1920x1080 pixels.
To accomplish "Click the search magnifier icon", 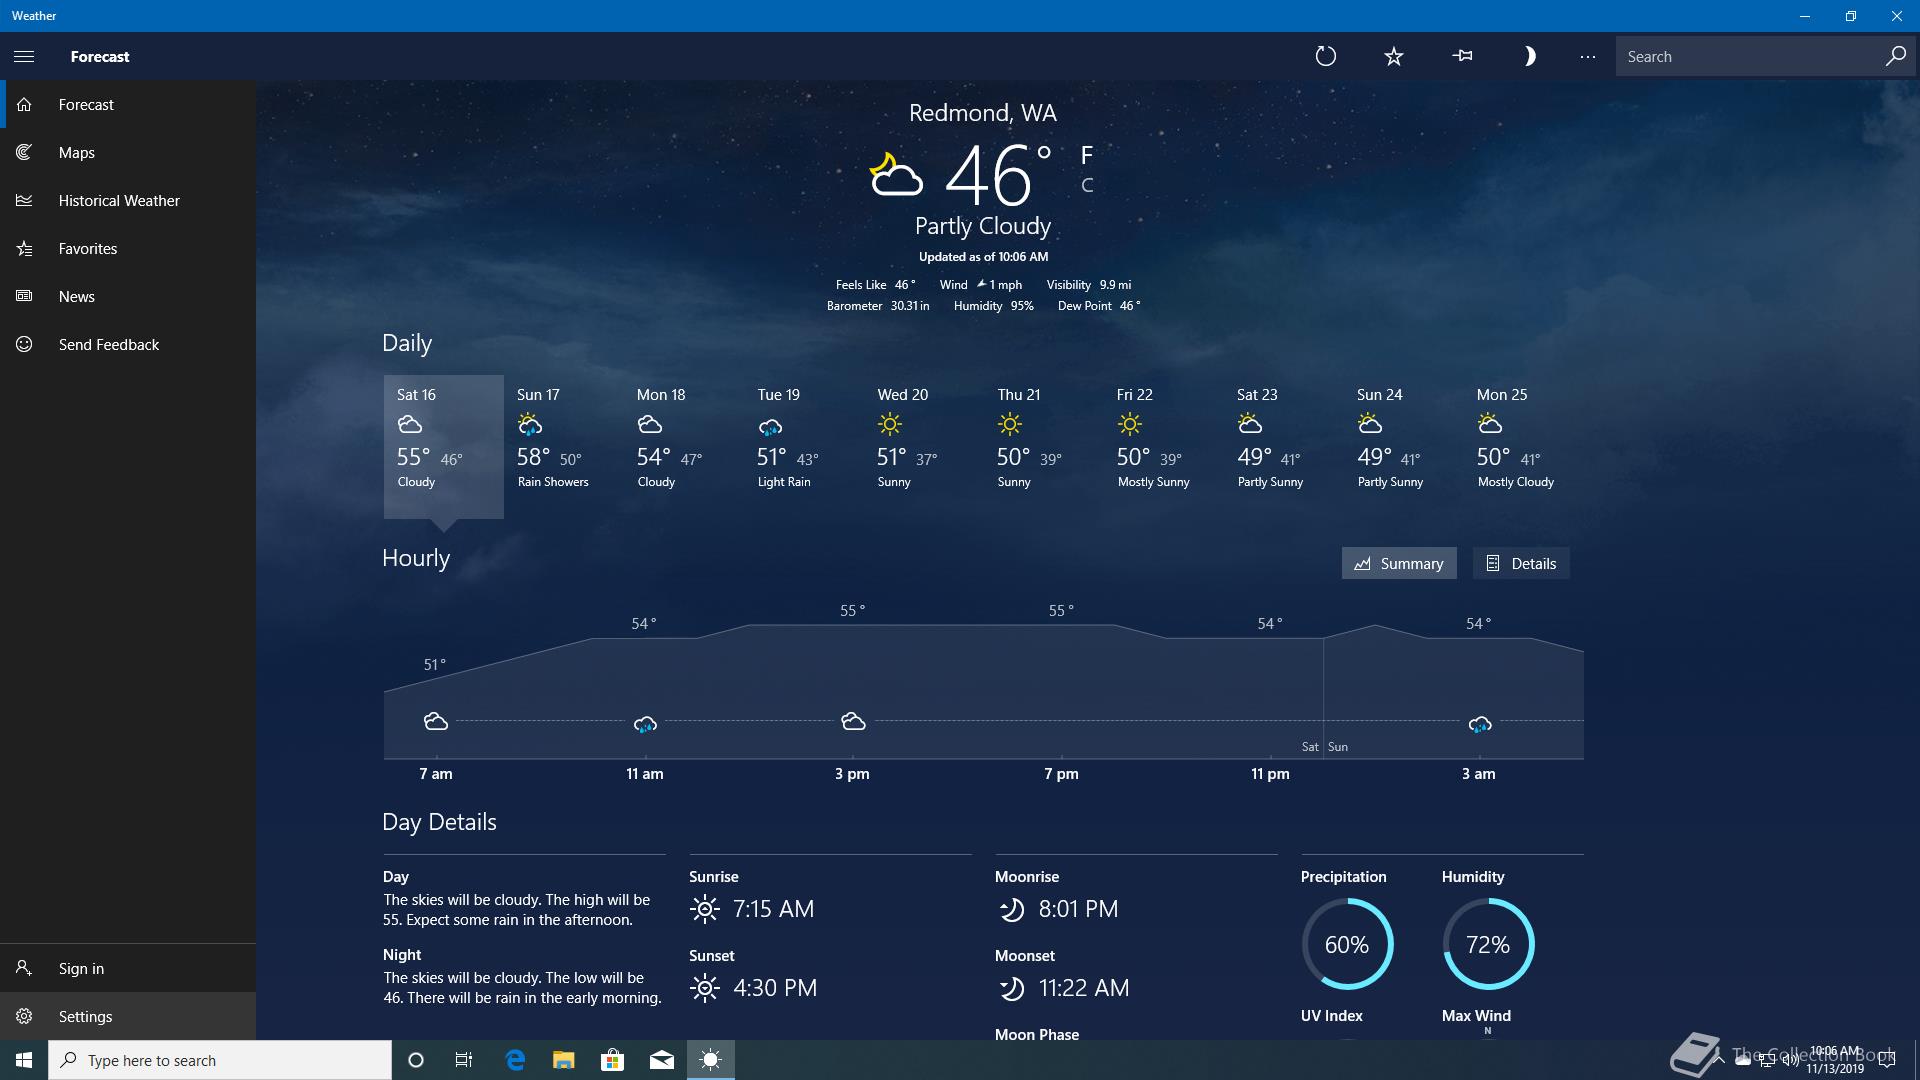I will coord(1895,56).
